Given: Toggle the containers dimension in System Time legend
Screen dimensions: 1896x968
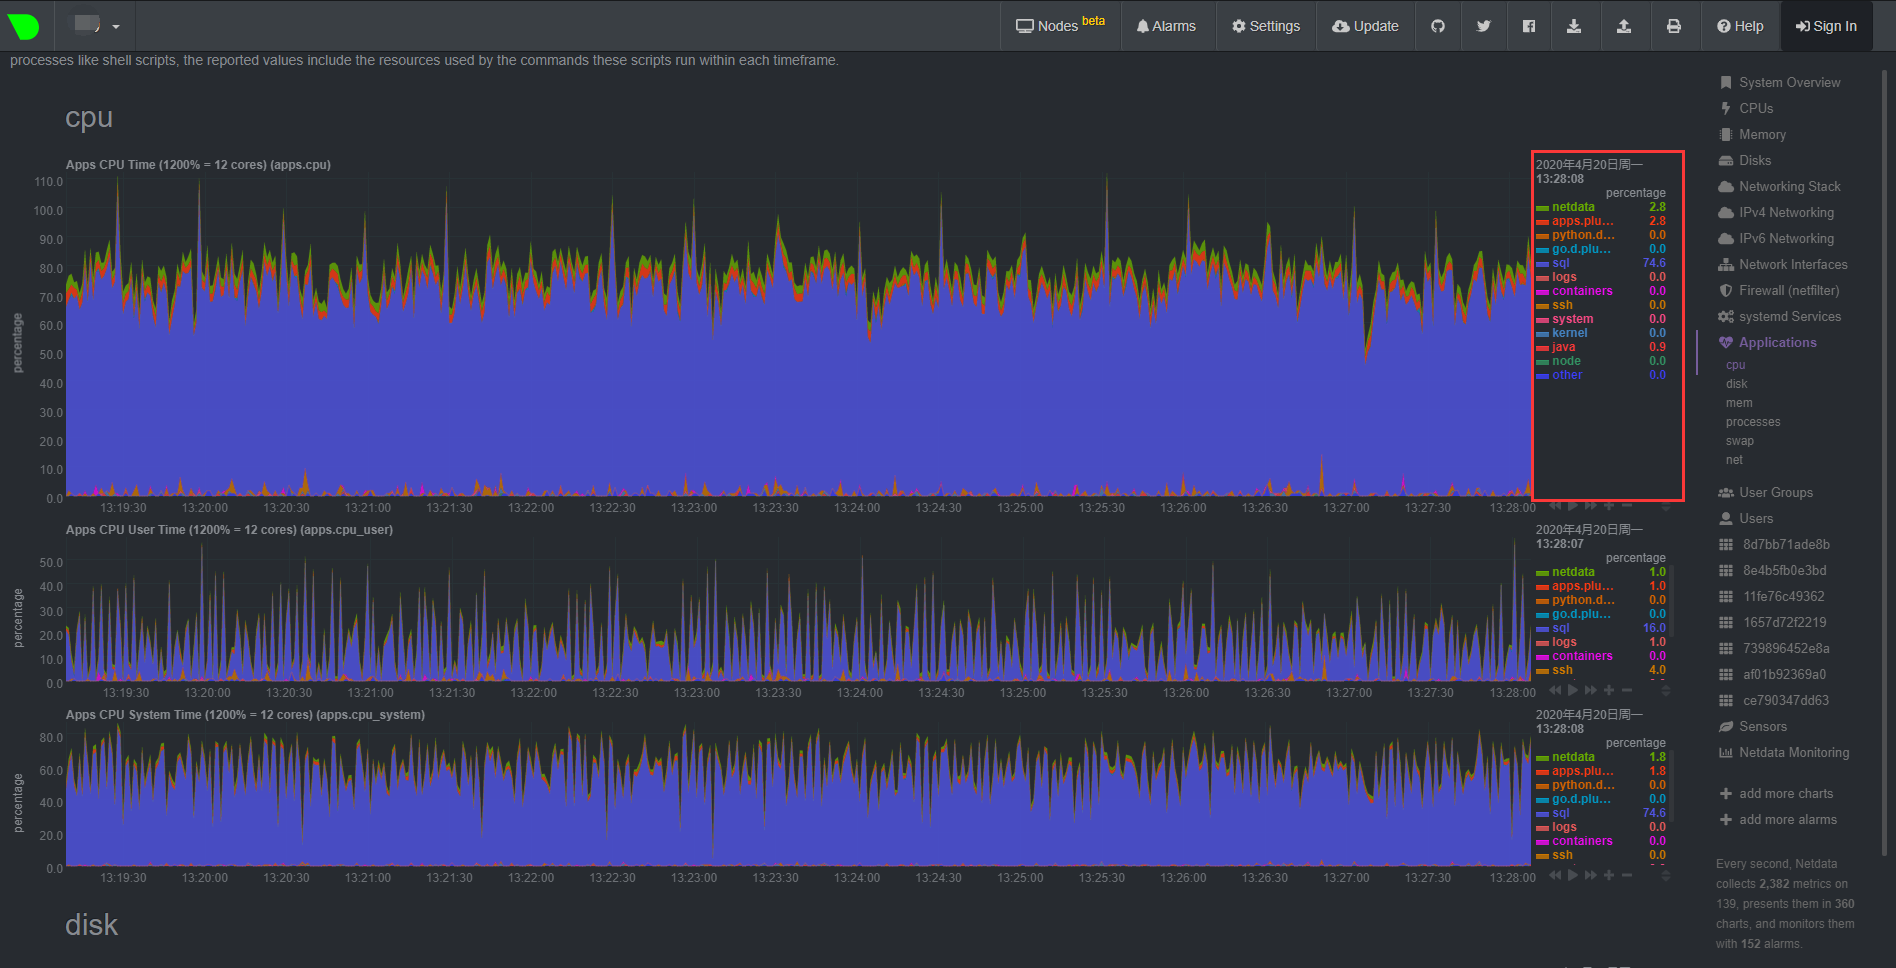Looking at the screenshot, I should pos(1580,841).
